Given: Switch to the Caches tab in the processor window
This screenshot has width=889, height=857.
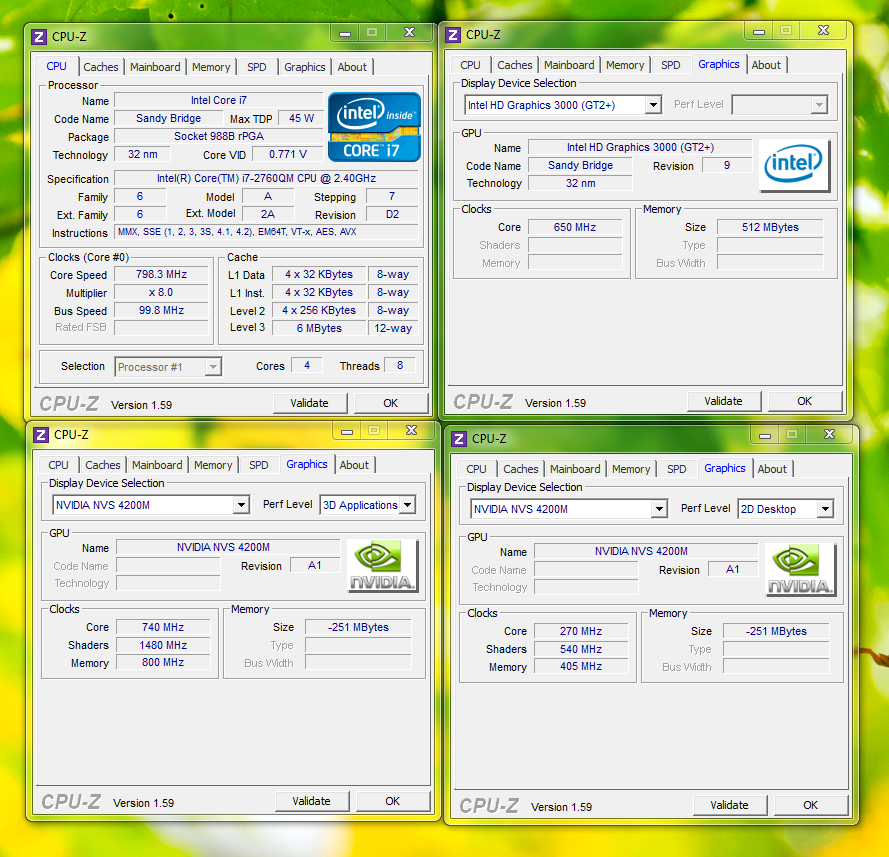Looking at the screenshot, I should [101, 67].
